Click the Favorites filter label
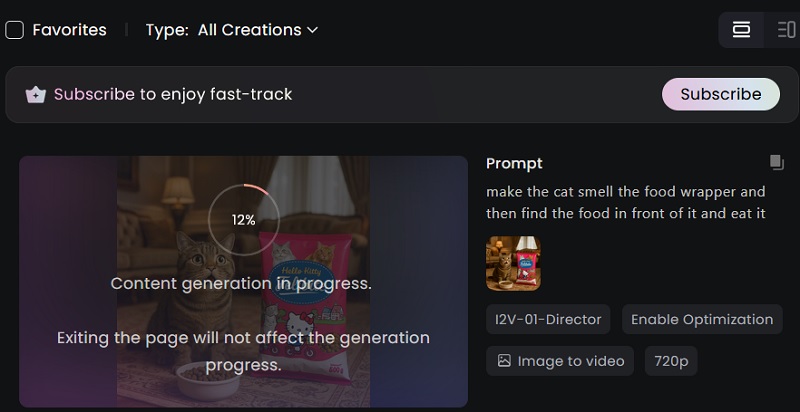The image size is (800, 412). tap(69, 30)
